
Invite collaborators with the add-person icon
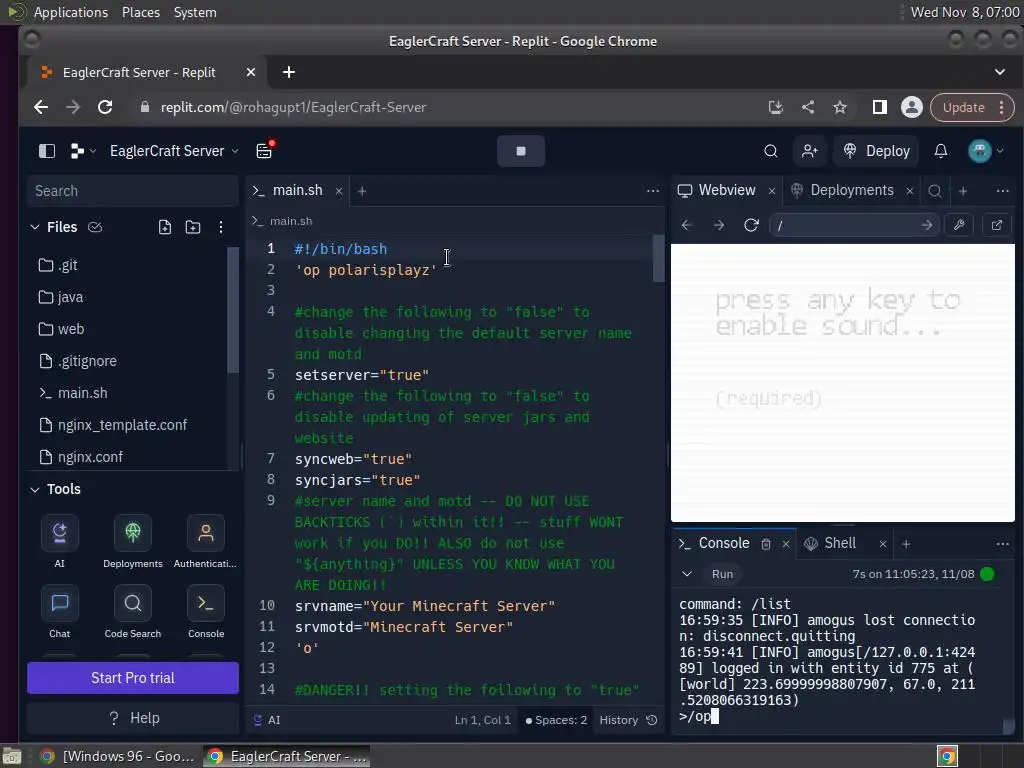(x=810, y=151)
